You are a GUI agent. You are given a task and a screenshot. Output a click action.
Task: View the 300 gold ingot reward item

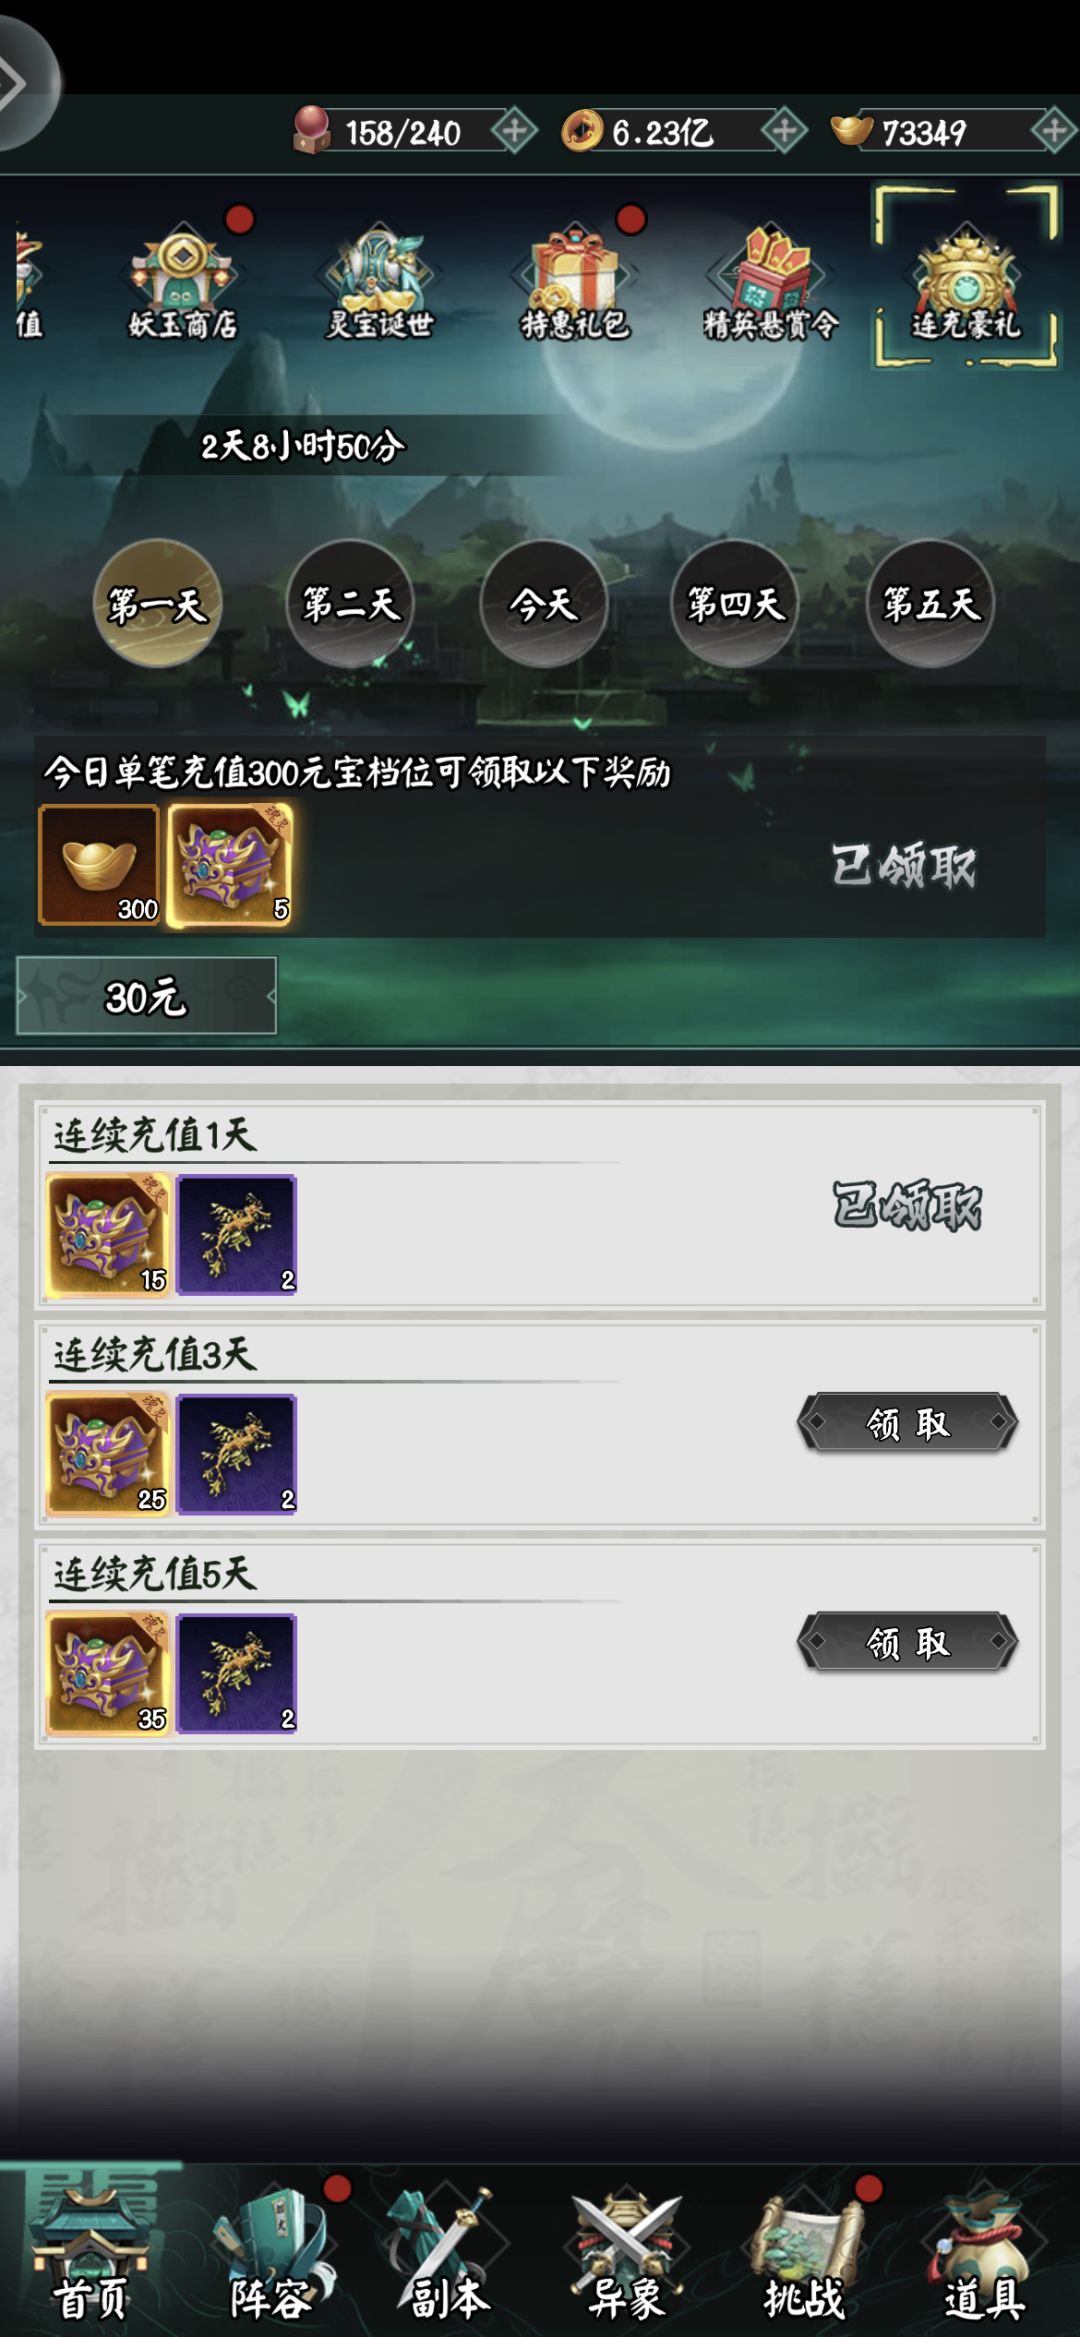tap(99, 865)
